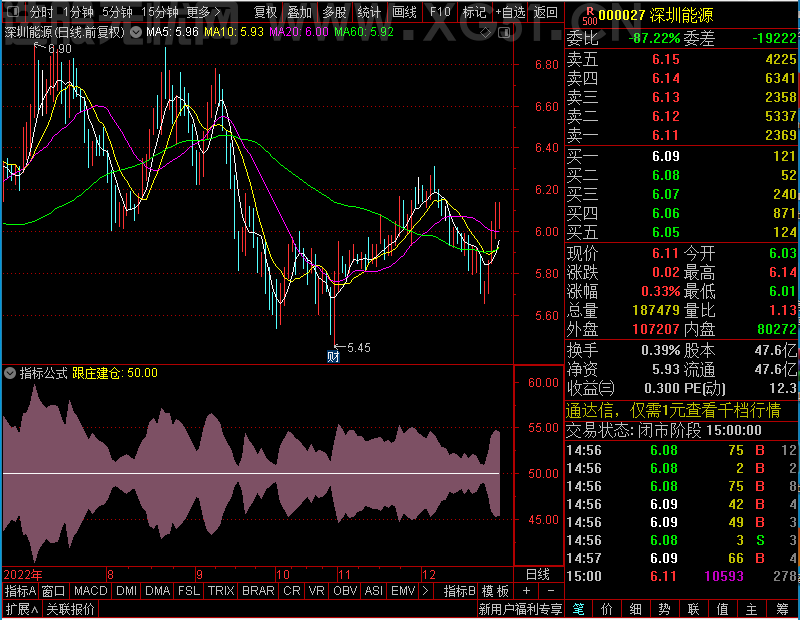Viewport: 800px width, 620px height.
Task: Switch indicator to BRAR
Action: tap(258, 591)
